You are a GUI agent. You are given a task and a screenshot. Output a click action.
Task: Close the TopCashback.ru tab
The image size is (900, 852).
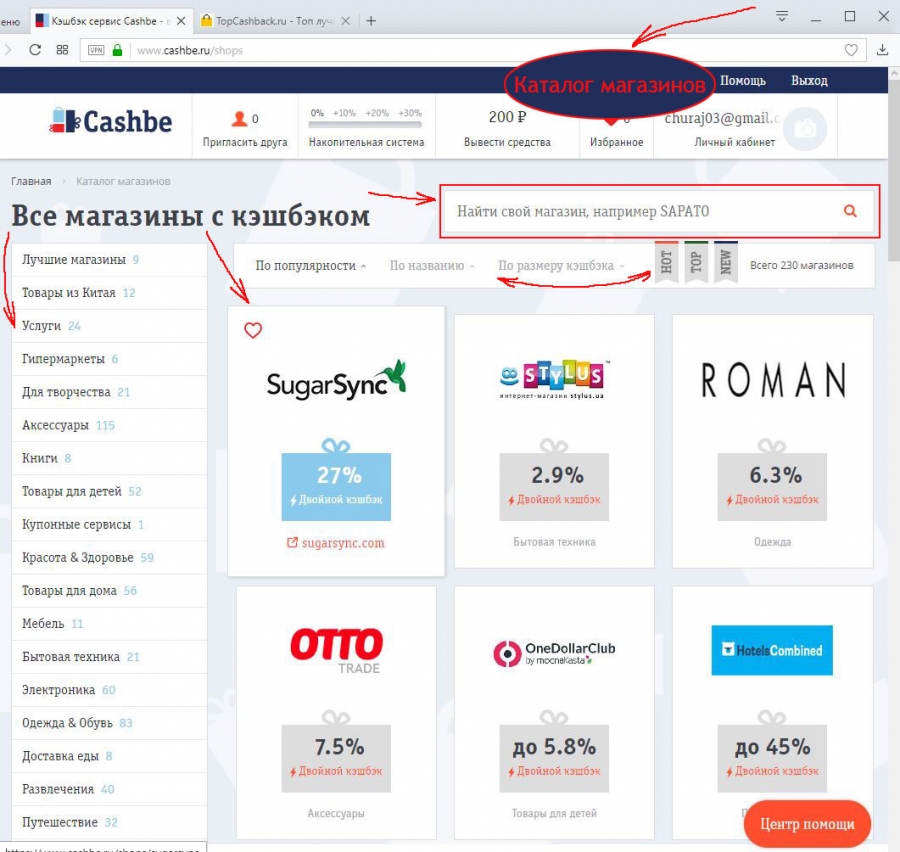point(346,21)
